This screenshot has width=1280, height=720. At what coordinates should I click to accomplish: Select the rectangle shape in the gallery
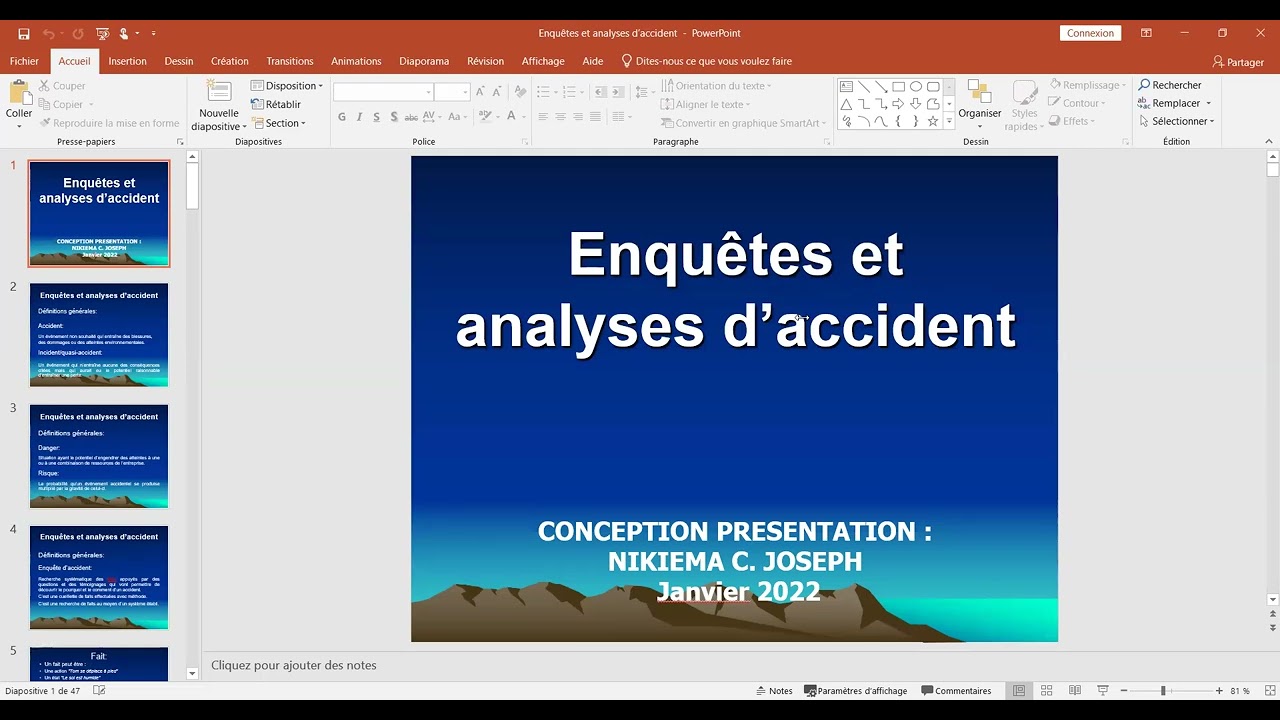tap(898, 87)
